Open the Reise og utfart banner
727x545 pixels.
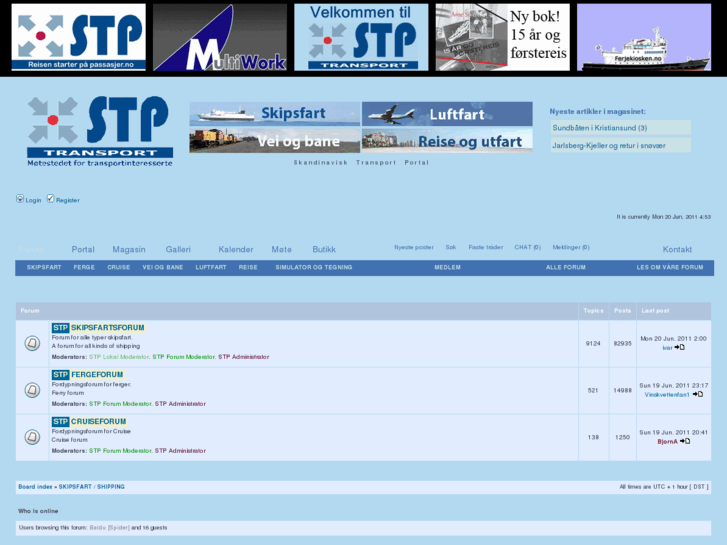(447, 141)
